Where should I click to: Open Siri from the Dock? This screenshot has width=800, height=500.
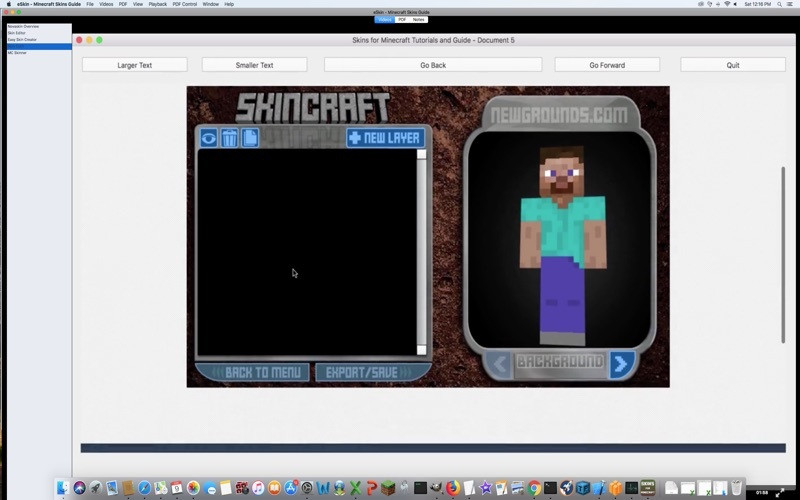click(79, 488)
